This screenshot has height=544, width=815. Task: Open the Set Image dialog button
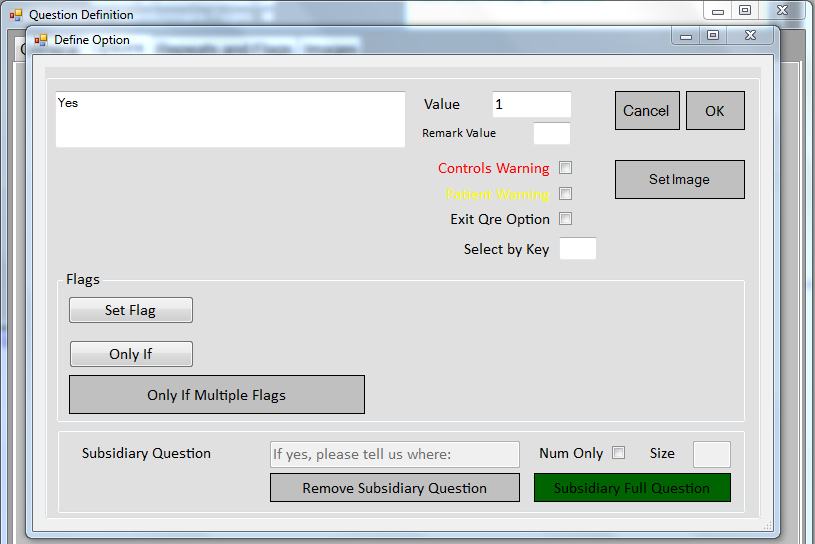[679, 180]
